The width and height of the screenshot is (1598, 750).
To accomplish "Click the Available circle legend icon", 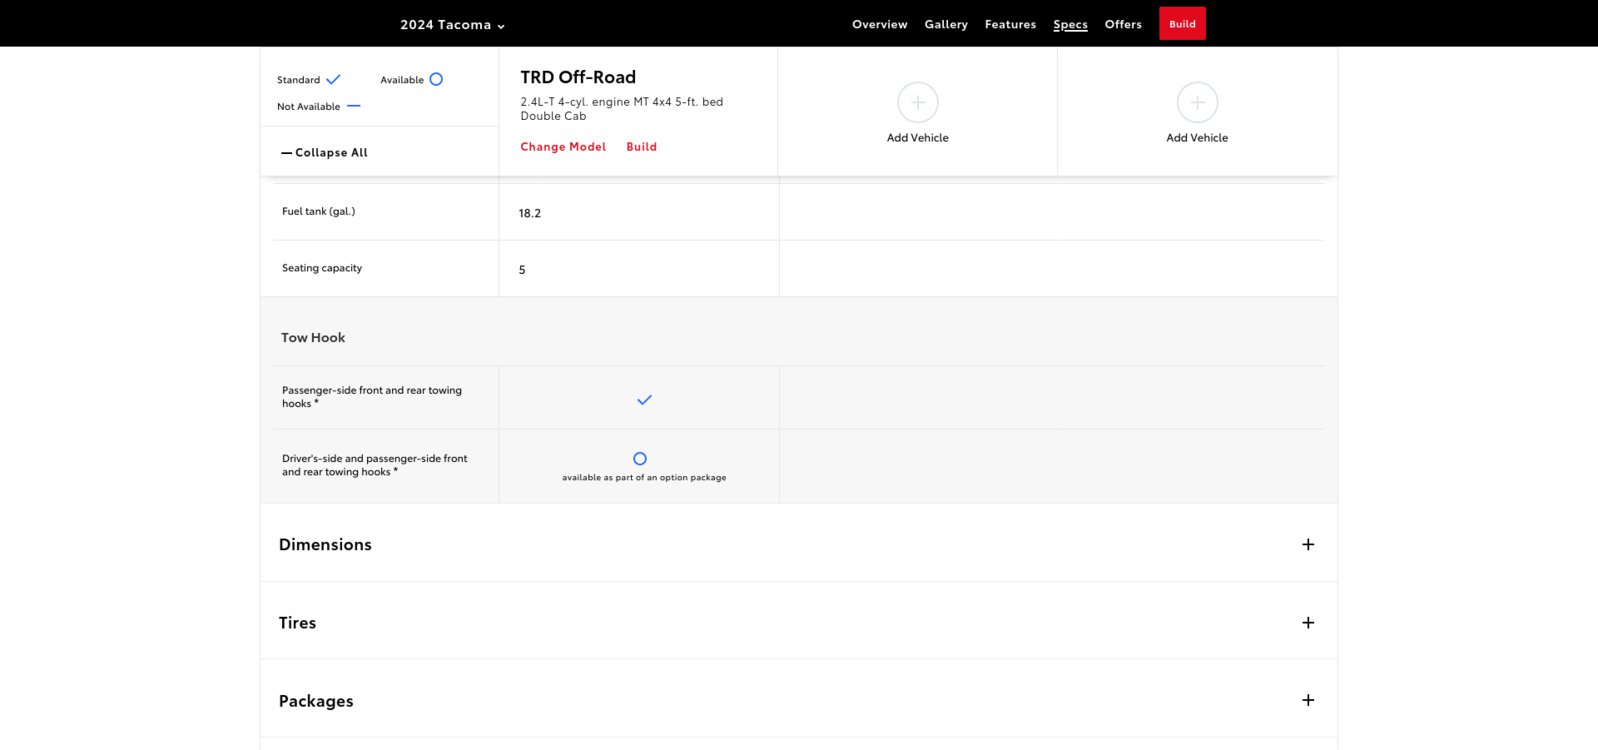I will (436, 79).
